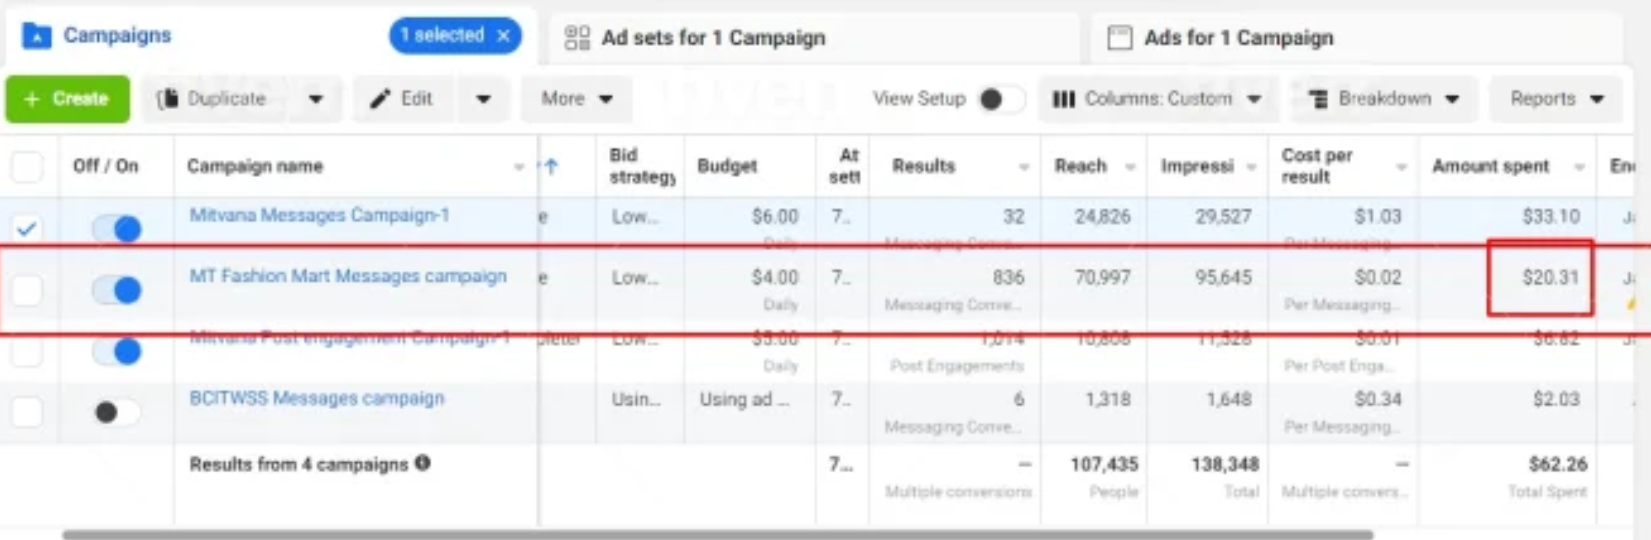Screen dimensions: 1651x540
Task: Open the BCITWSS Messages campaign link
Action: pyautogui.click(x=316, y=398)
